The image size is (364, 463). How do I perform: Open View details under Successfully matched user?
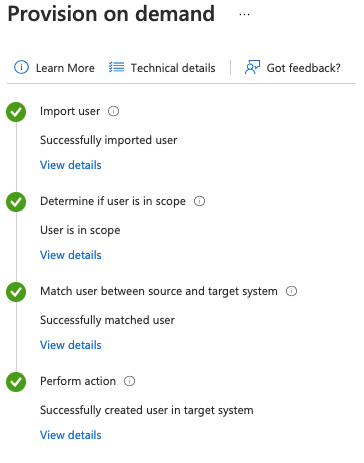(x=71, y=345)
